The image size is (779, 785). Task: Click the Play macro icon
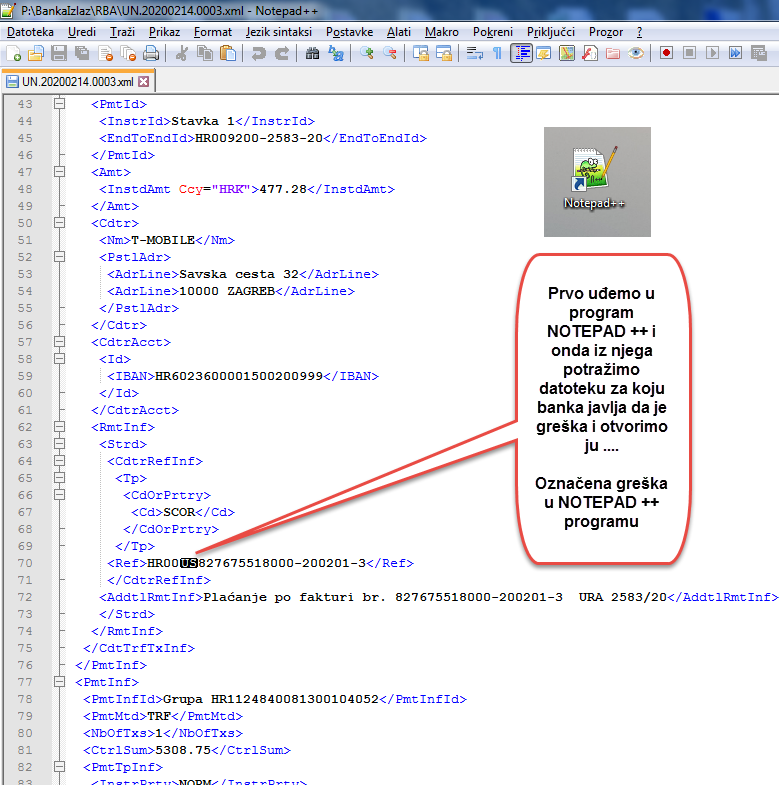click(712, 53)
